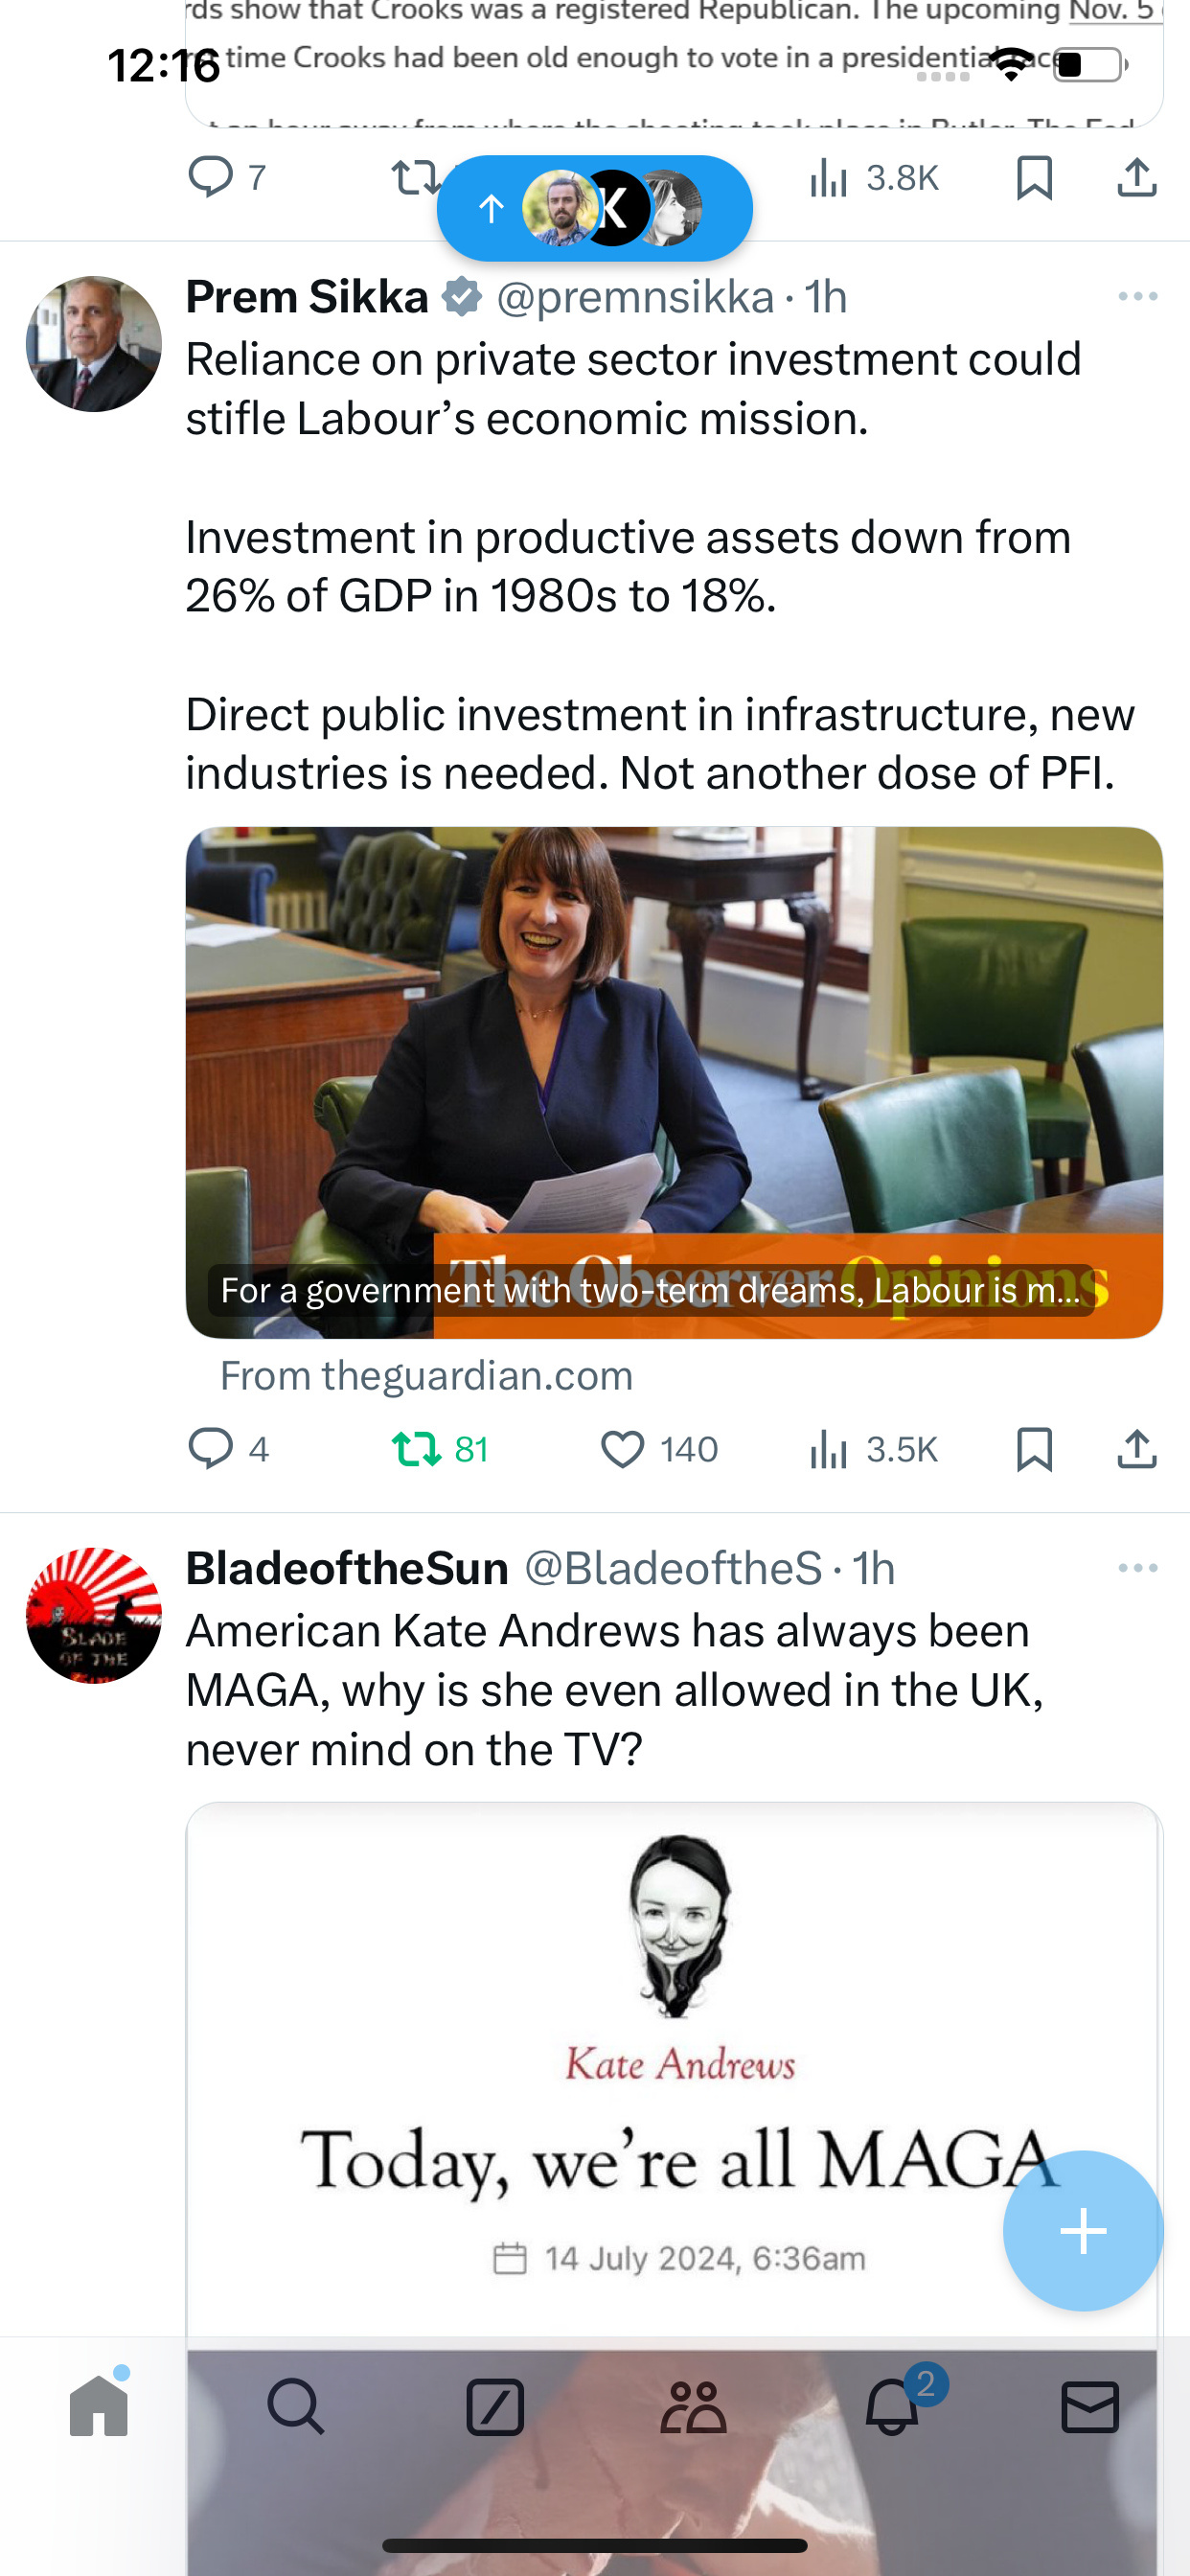Open the Guardian Observer article card
This screenshot has height=2576, width=1190.
(674, 1082)
